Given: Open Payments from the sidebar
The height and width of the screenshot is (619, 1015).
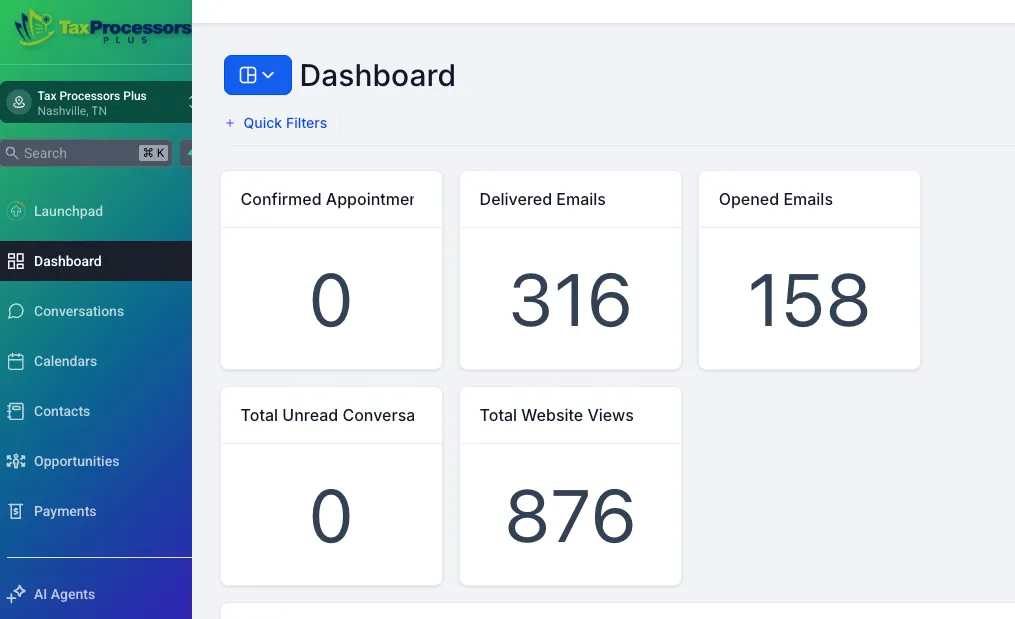Looking at the screenshot, I should 96,512.
